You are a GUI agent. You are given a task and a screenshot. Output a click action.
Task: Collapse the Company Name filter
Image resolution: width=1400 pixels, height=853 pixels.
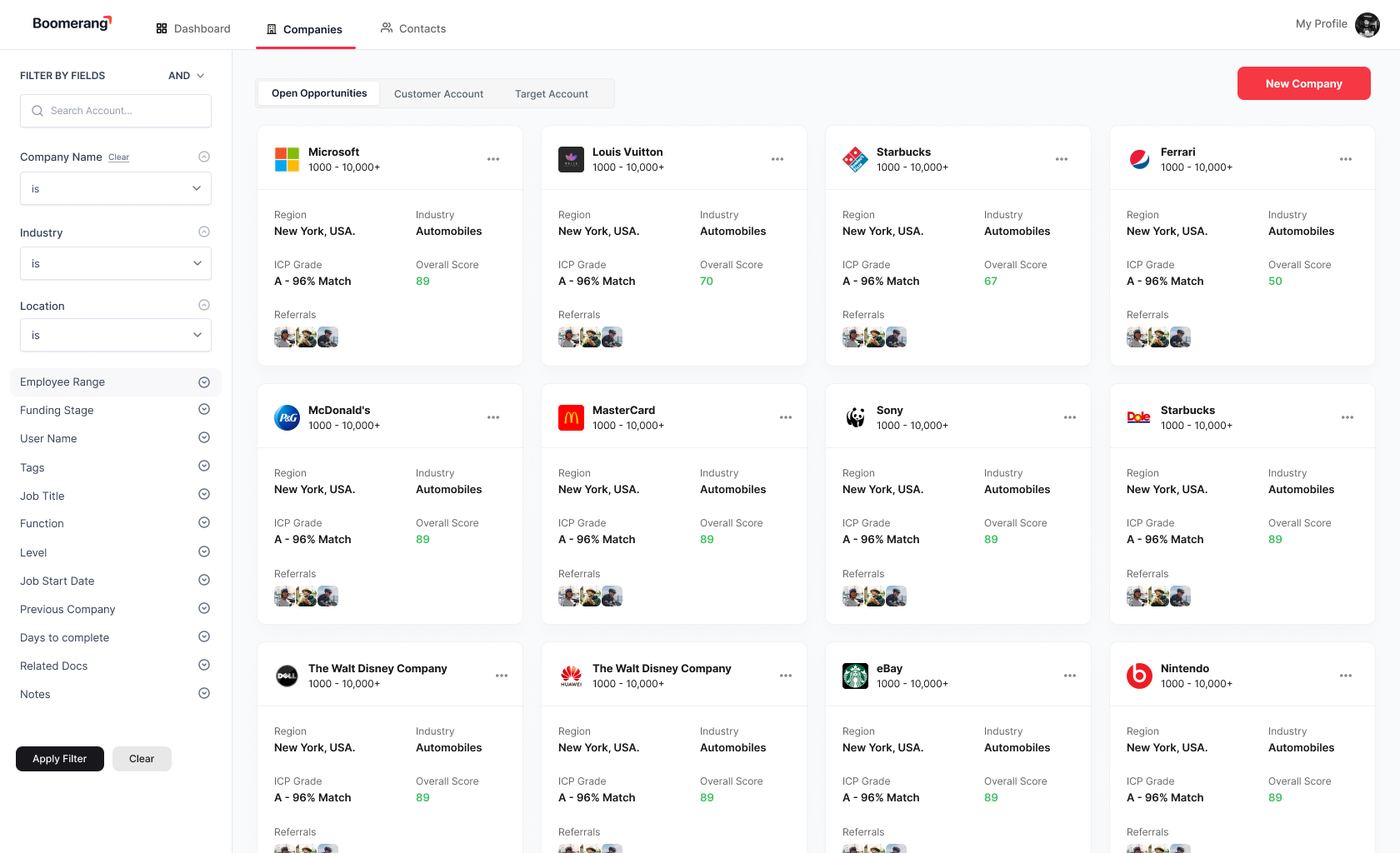point(204,156)
